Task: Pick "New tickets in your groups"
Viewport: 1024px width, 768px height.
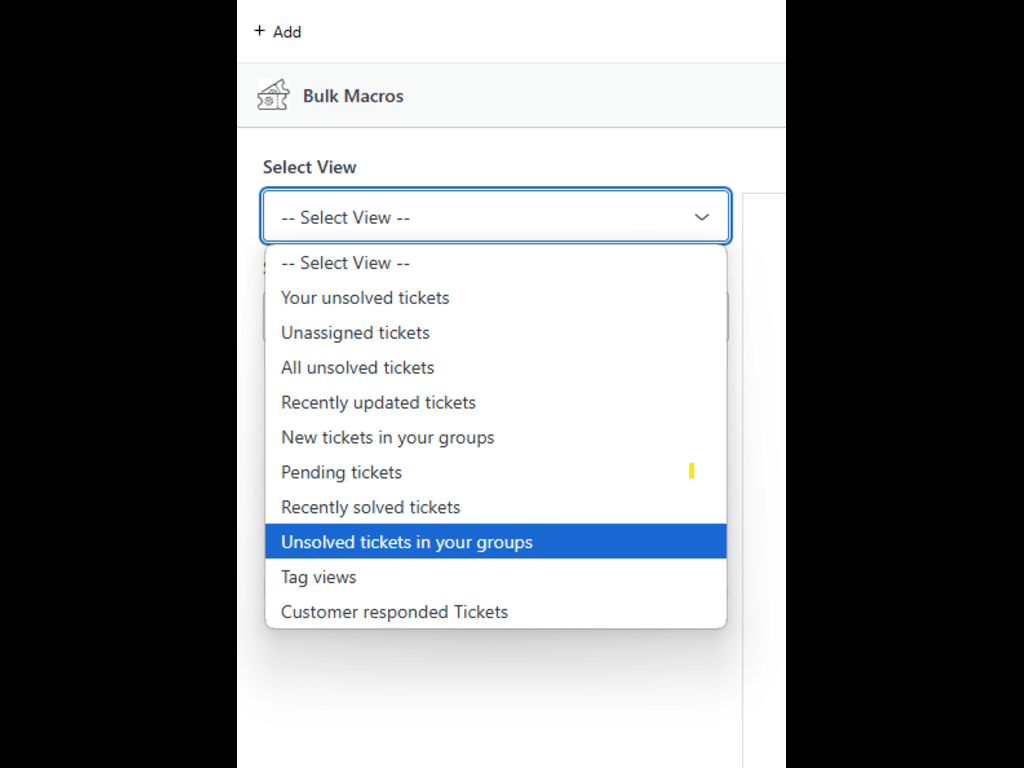Action: pos(387,438)
